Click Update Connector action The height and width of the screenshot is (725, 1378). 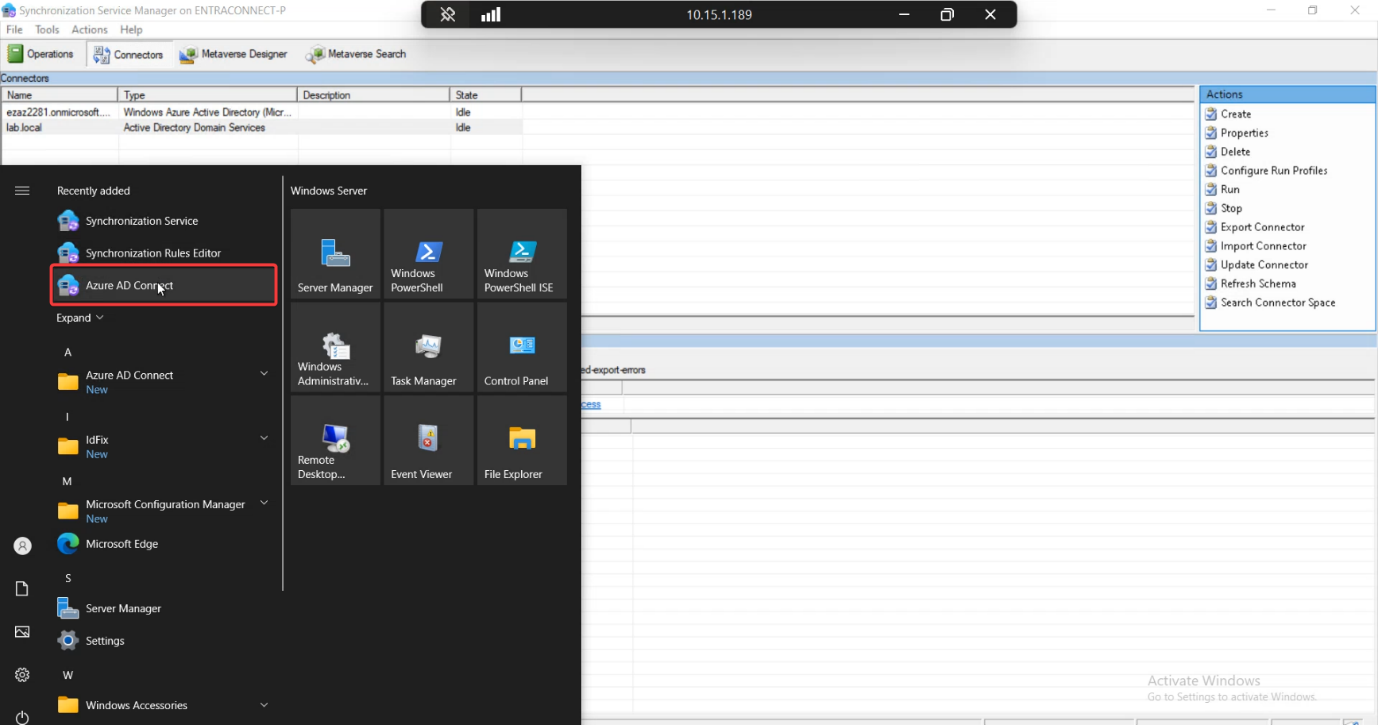pyautogui.click(x=1264, y=265)
